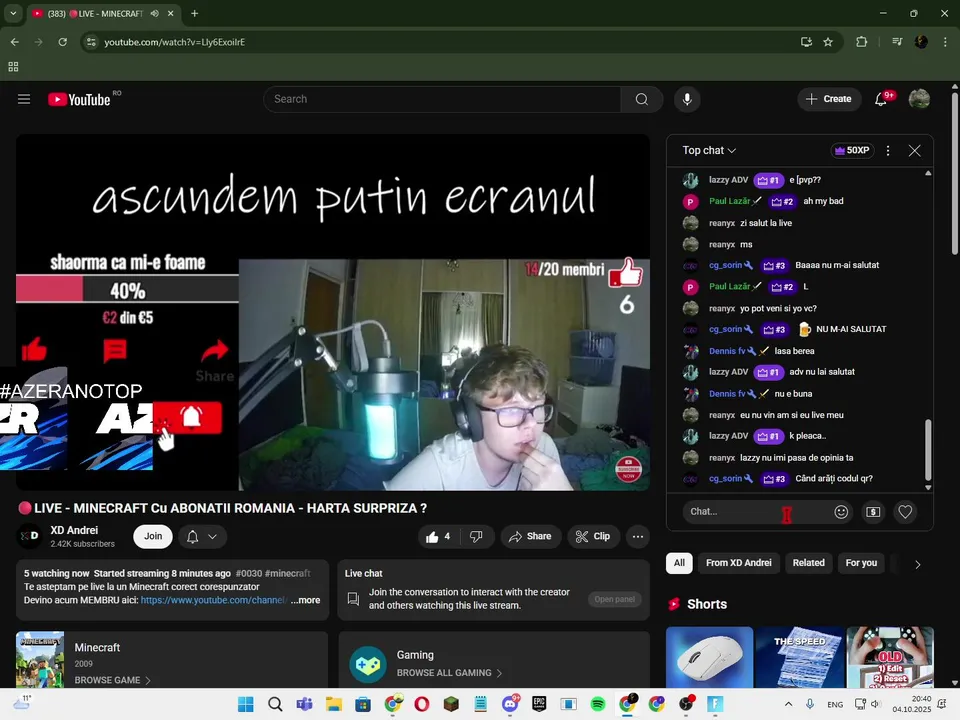
Task: Open the chat emoji picker
Action: tap(841, 512)
